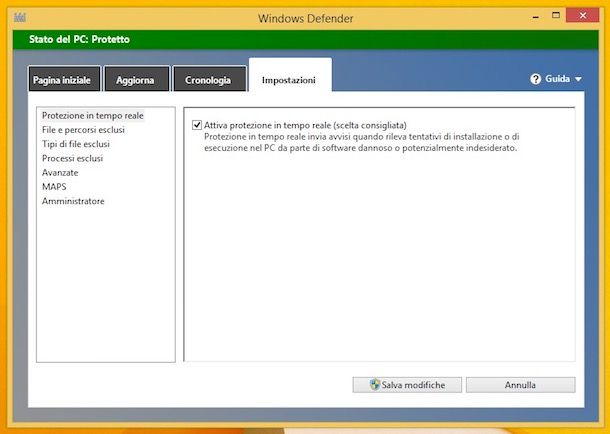Choose Tipi di file esclusi entry
Image resolution: width=610 pixels, height=434 pixels.
(x=76, y=144)
